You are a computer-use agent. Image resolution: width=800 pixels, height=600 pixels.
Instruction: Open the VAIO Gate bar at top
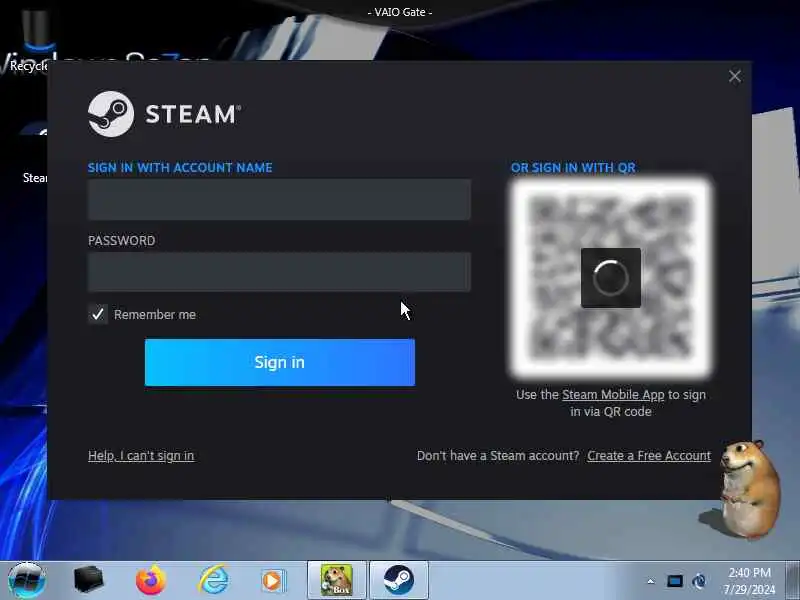point(400,12)
